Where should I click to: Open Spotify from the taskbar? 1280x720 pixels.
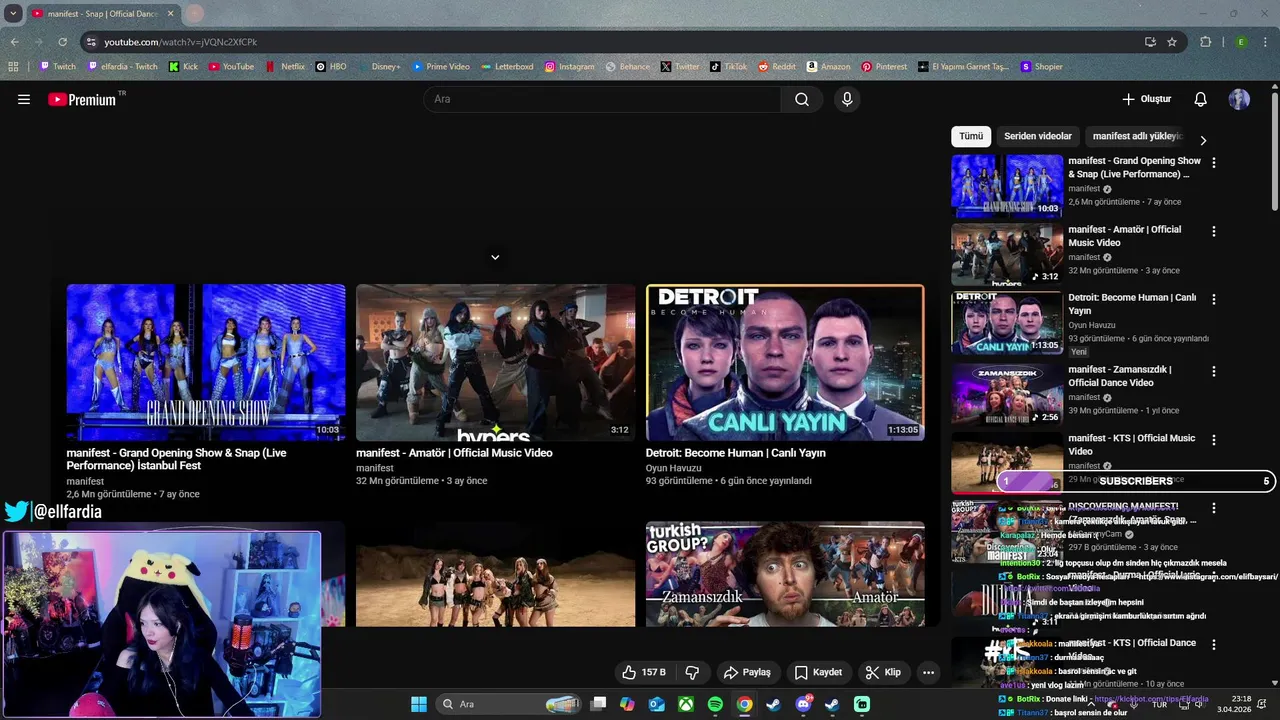click(x=715, y=704)
